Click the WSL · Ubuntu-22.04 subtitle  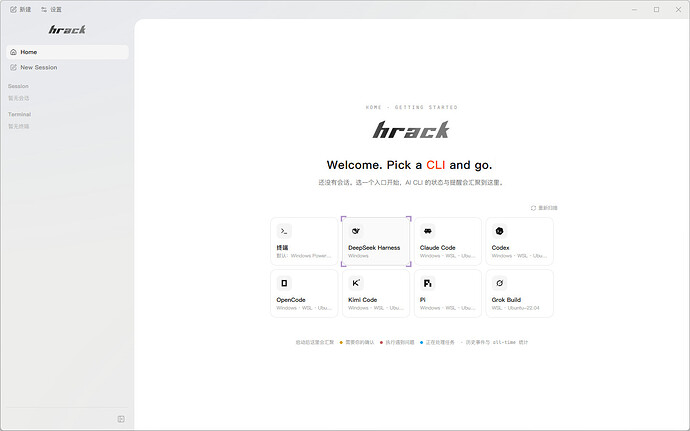click(515, 308)
